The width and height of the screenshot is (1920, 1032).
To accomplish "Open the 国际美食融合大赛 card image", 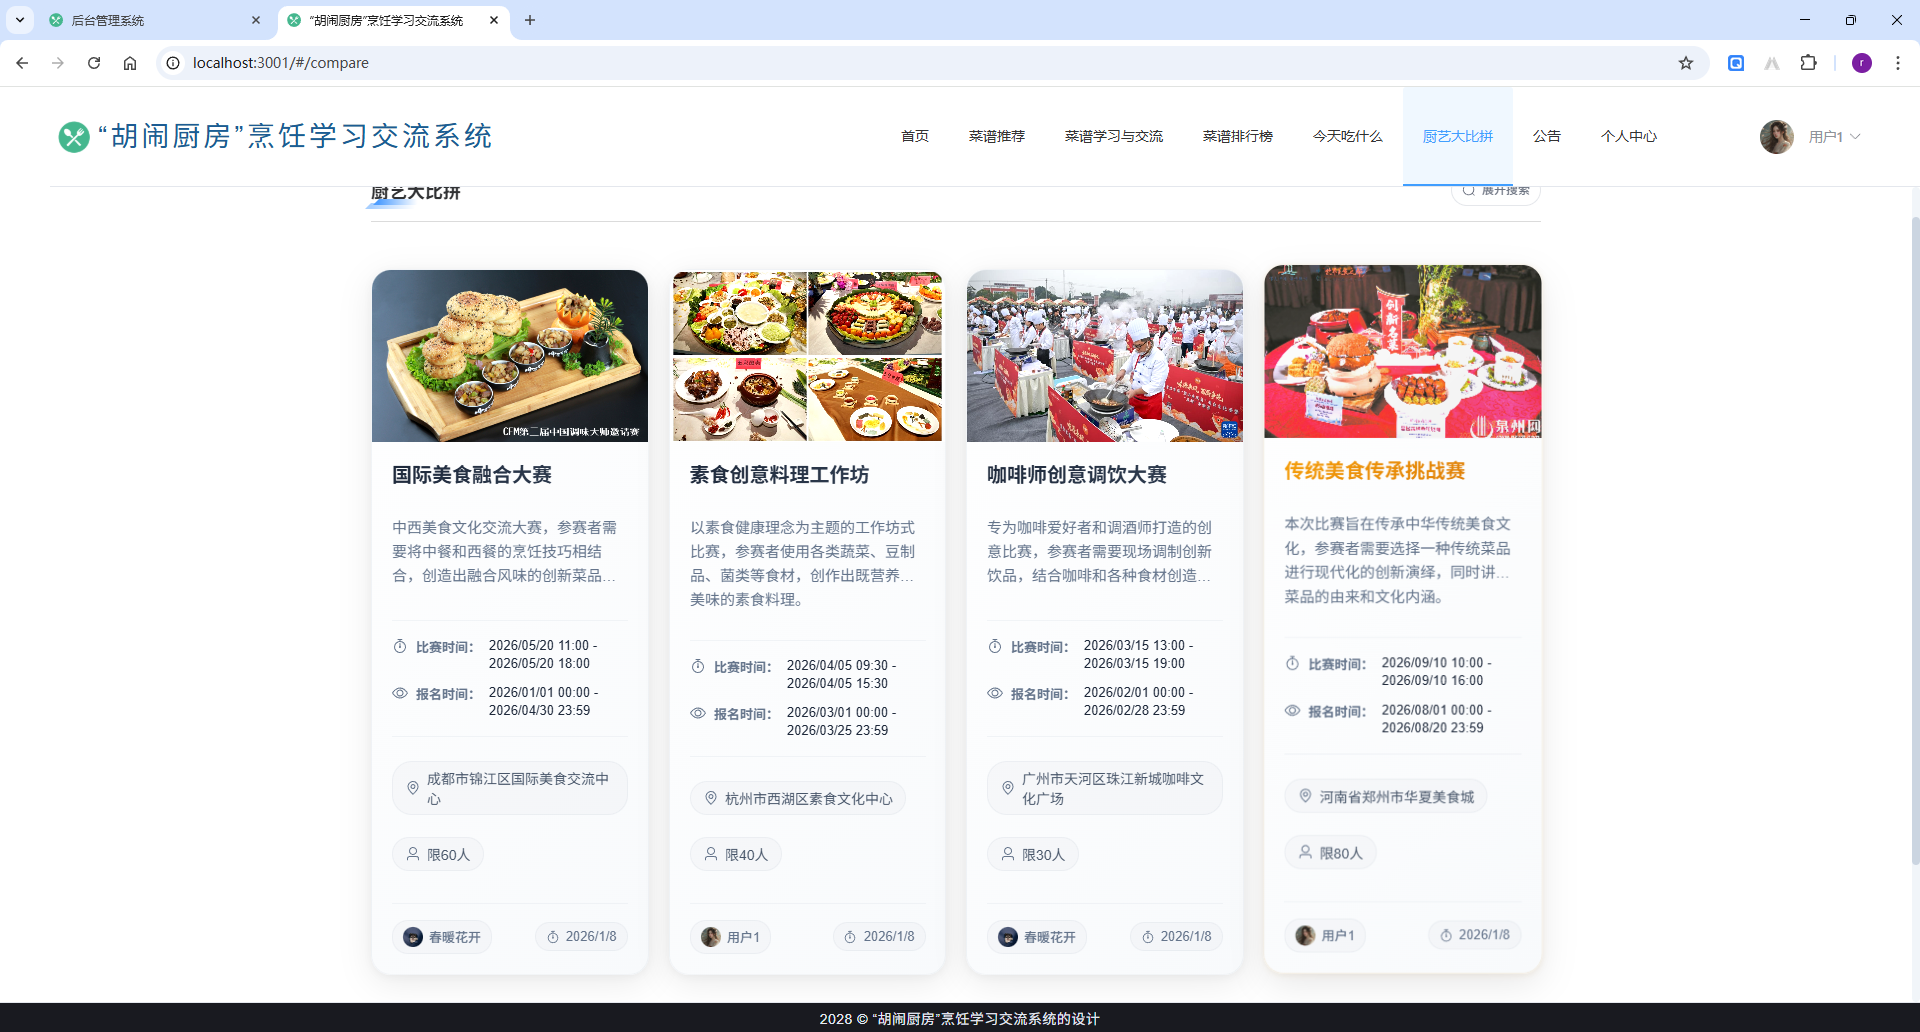I will coord(510,356).
